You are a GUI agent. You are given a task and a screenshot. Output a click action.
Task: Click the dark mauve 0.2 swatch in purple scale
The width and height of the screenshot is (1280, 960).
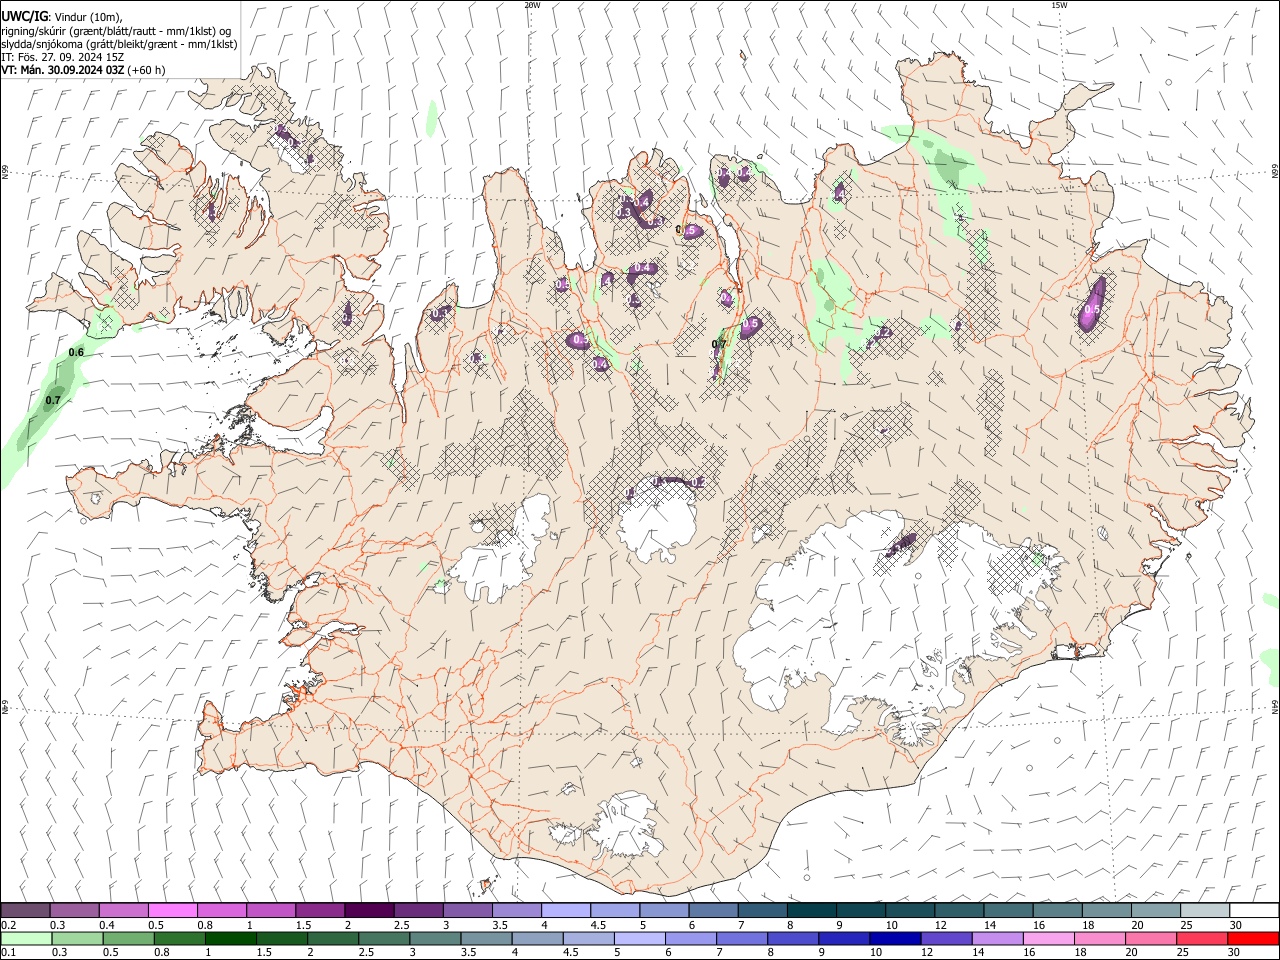coord(25,910)
